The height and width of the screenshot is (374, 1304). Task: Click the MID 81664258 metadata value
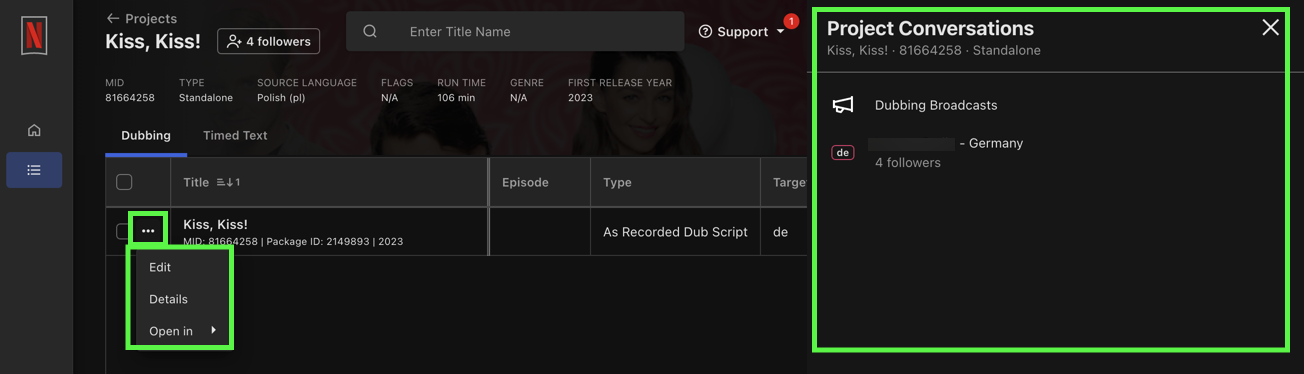click(x=130, y=98)
